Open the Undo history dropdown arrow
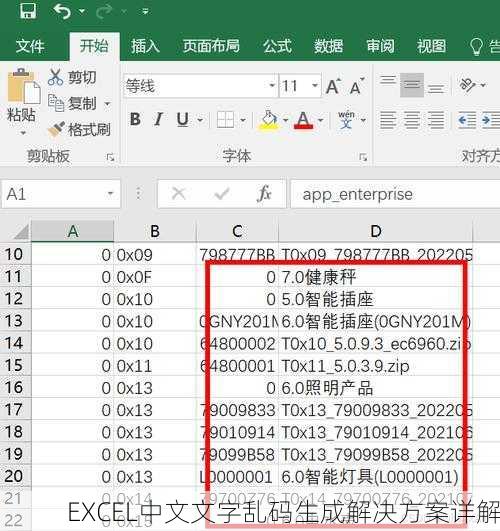Viewport: 500px width, 531px height. click(82, 11)
